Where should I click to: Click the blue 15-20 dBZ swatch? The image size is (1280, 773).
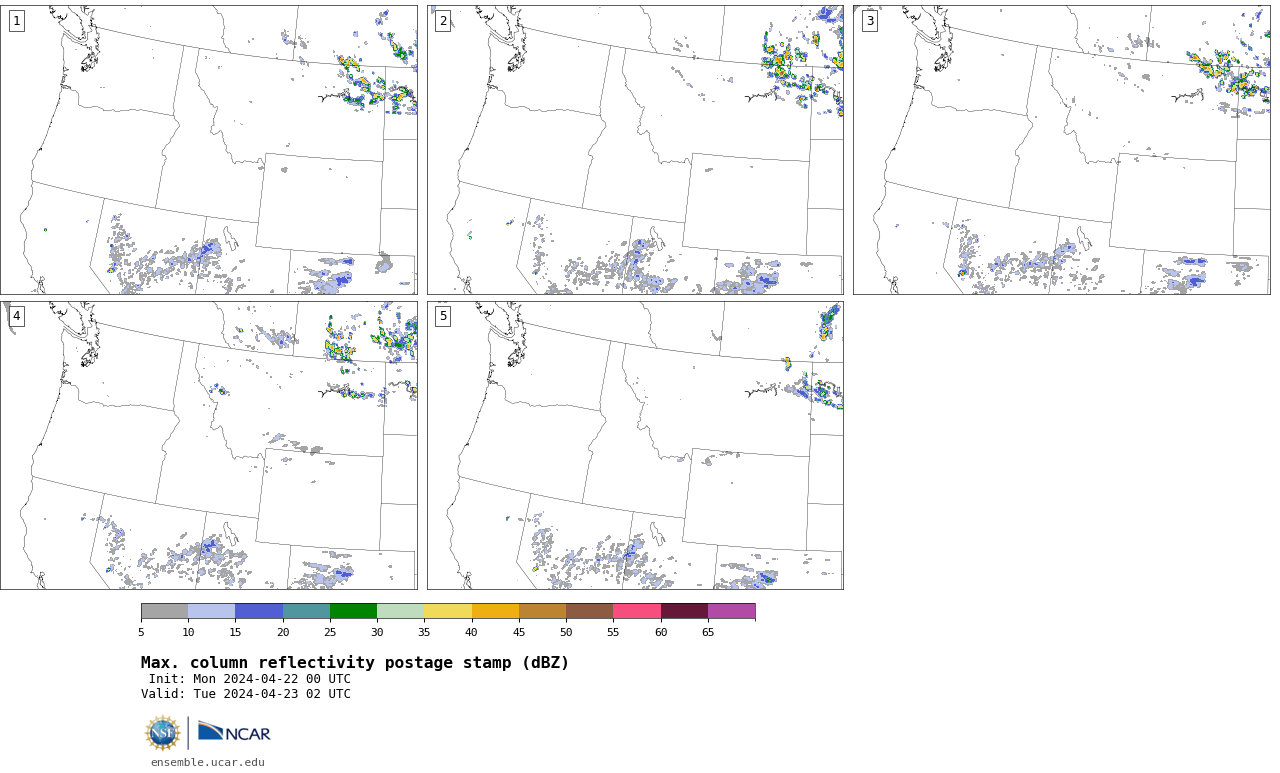(x=259, y=611)
